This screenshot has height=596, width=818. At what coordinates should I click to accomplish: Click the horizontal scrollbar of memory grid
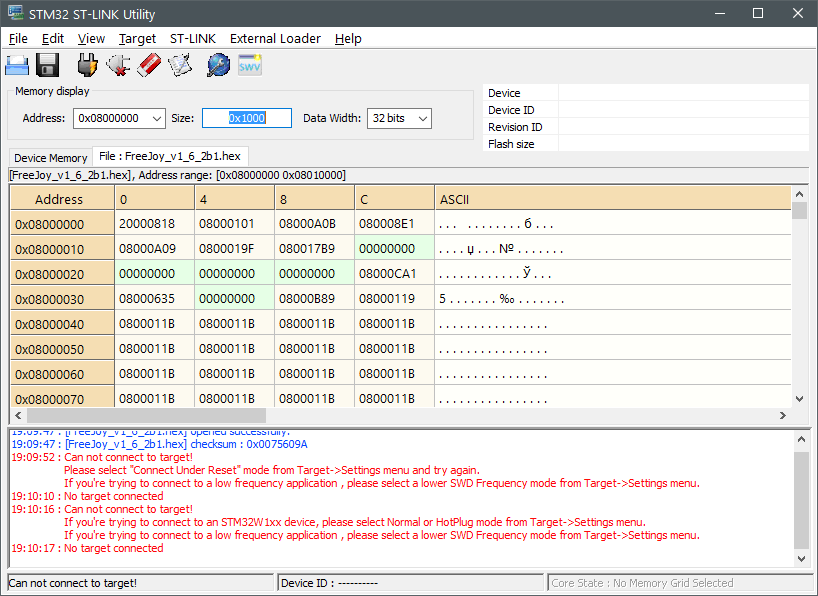click(x=140, y=415)
